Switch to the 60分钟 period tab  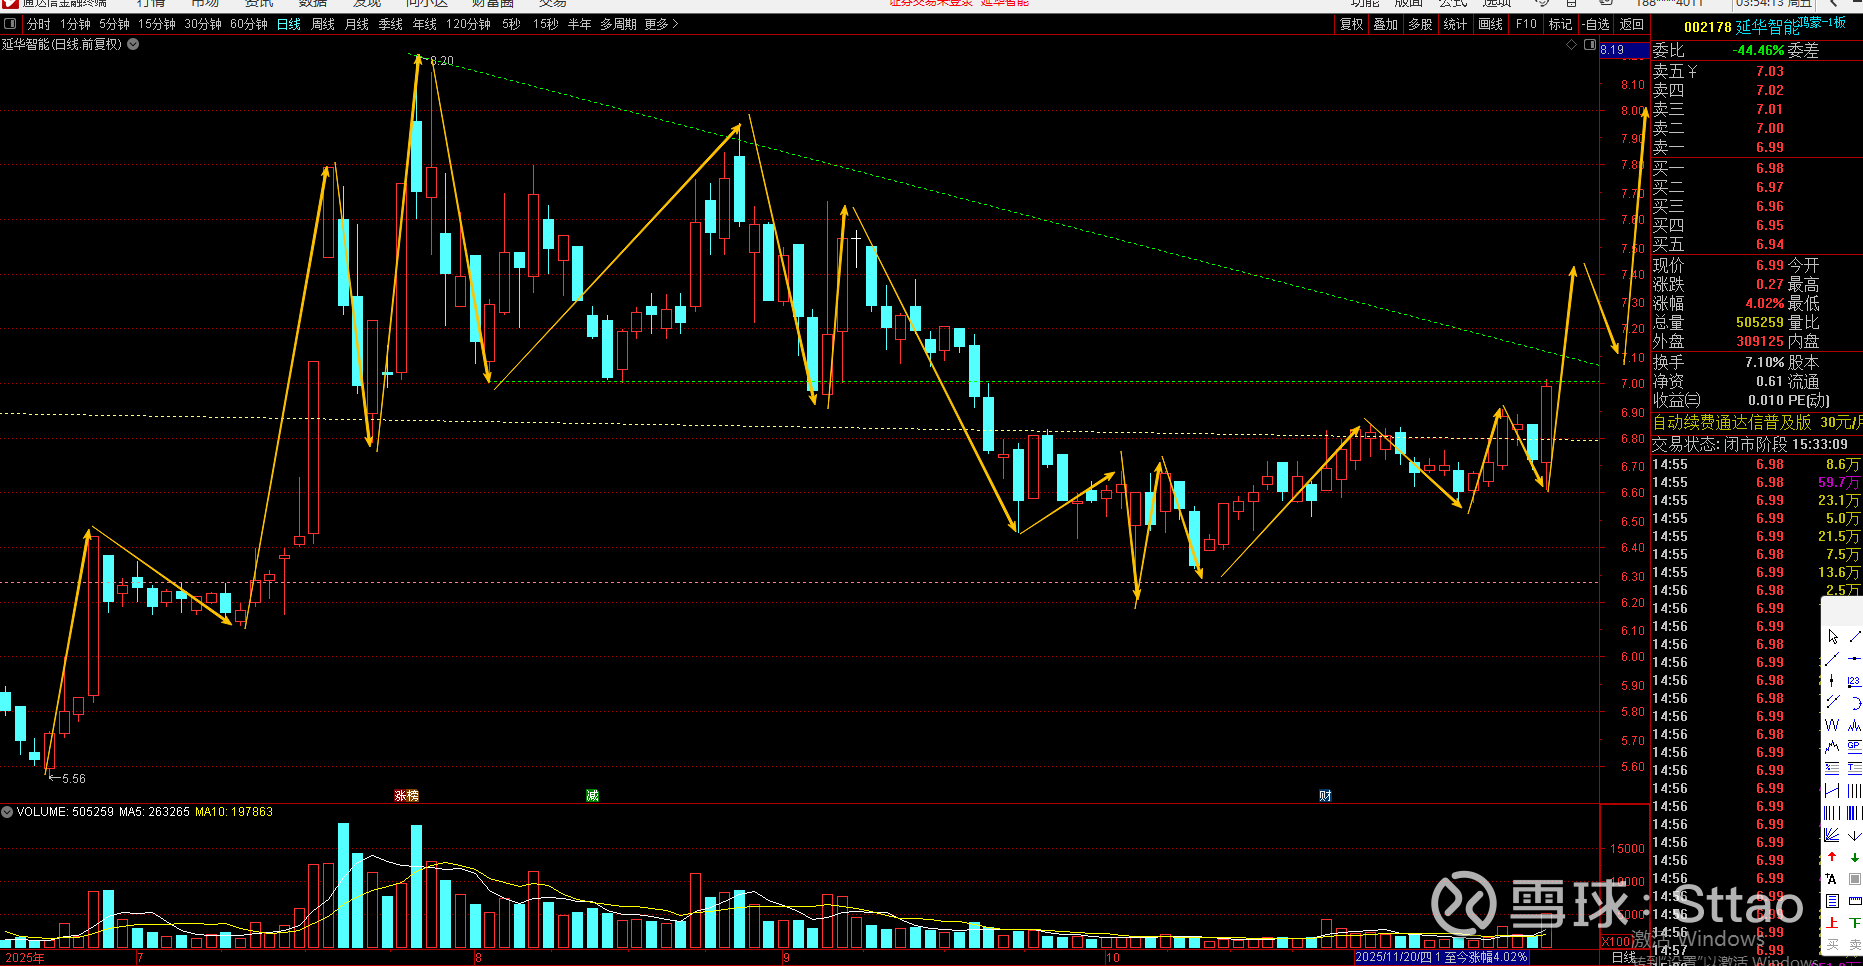tap(249, 24)
